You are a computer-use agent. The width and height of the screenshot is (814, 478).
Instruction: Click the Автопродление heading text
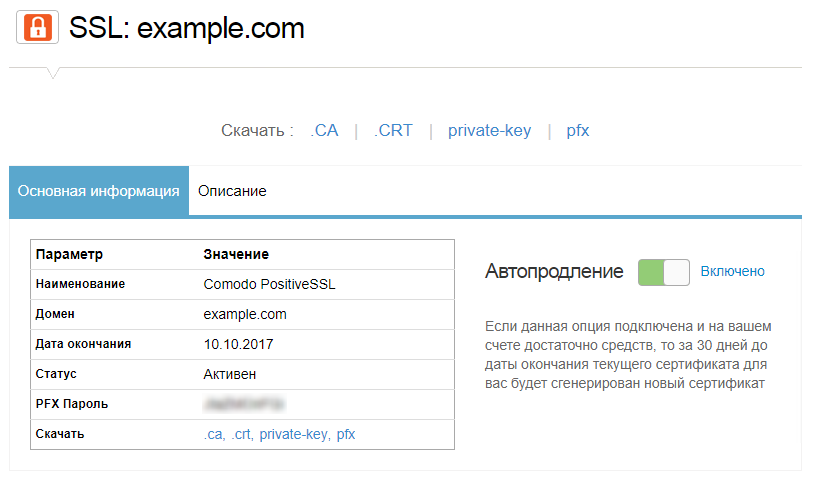point(554,271)
